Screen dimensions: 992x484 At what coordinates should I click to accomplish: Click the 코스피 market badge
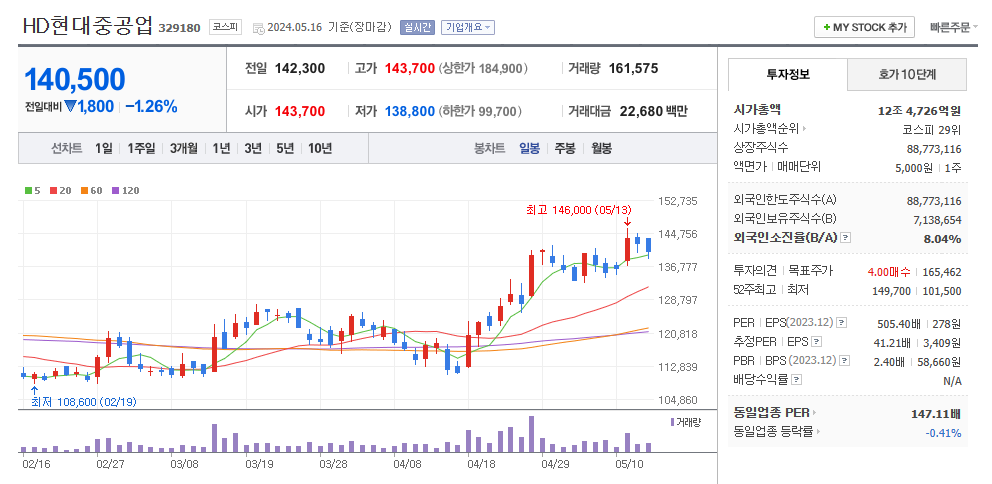tap(225, 27)
